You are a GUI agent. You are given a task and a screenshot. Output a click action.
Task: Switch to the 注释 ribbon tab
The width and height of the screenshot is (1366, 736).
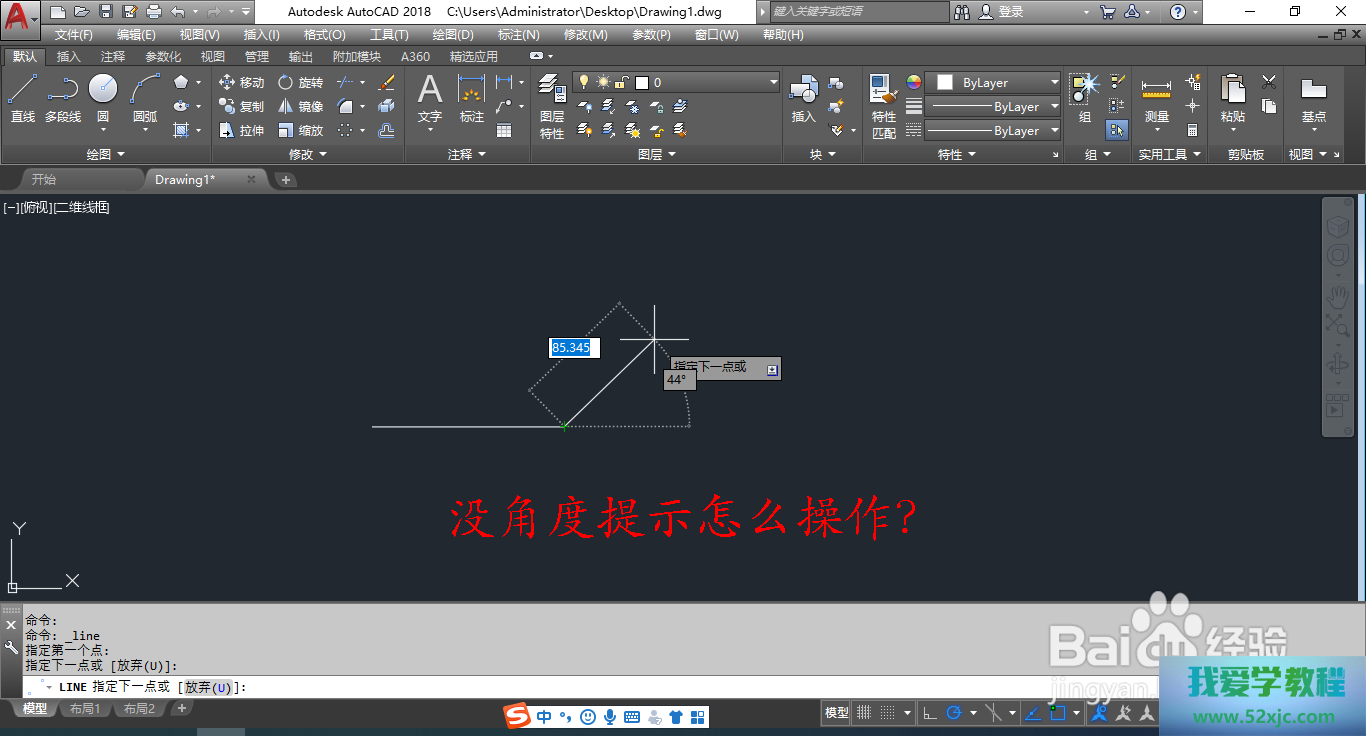[113, 57]
